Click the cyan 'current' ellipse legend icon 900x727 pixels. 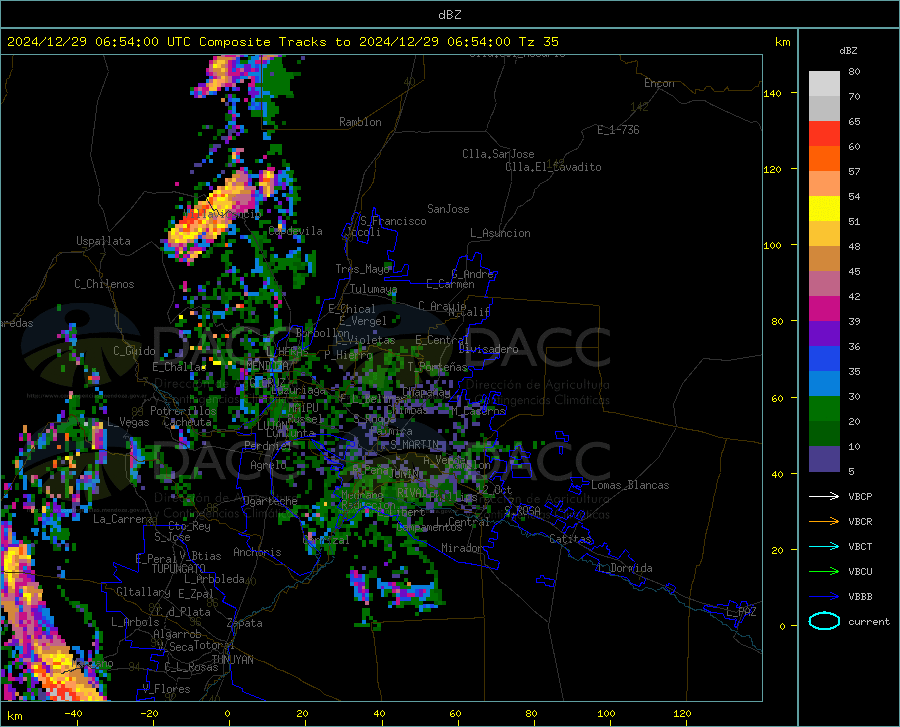[x=824, y=621]
